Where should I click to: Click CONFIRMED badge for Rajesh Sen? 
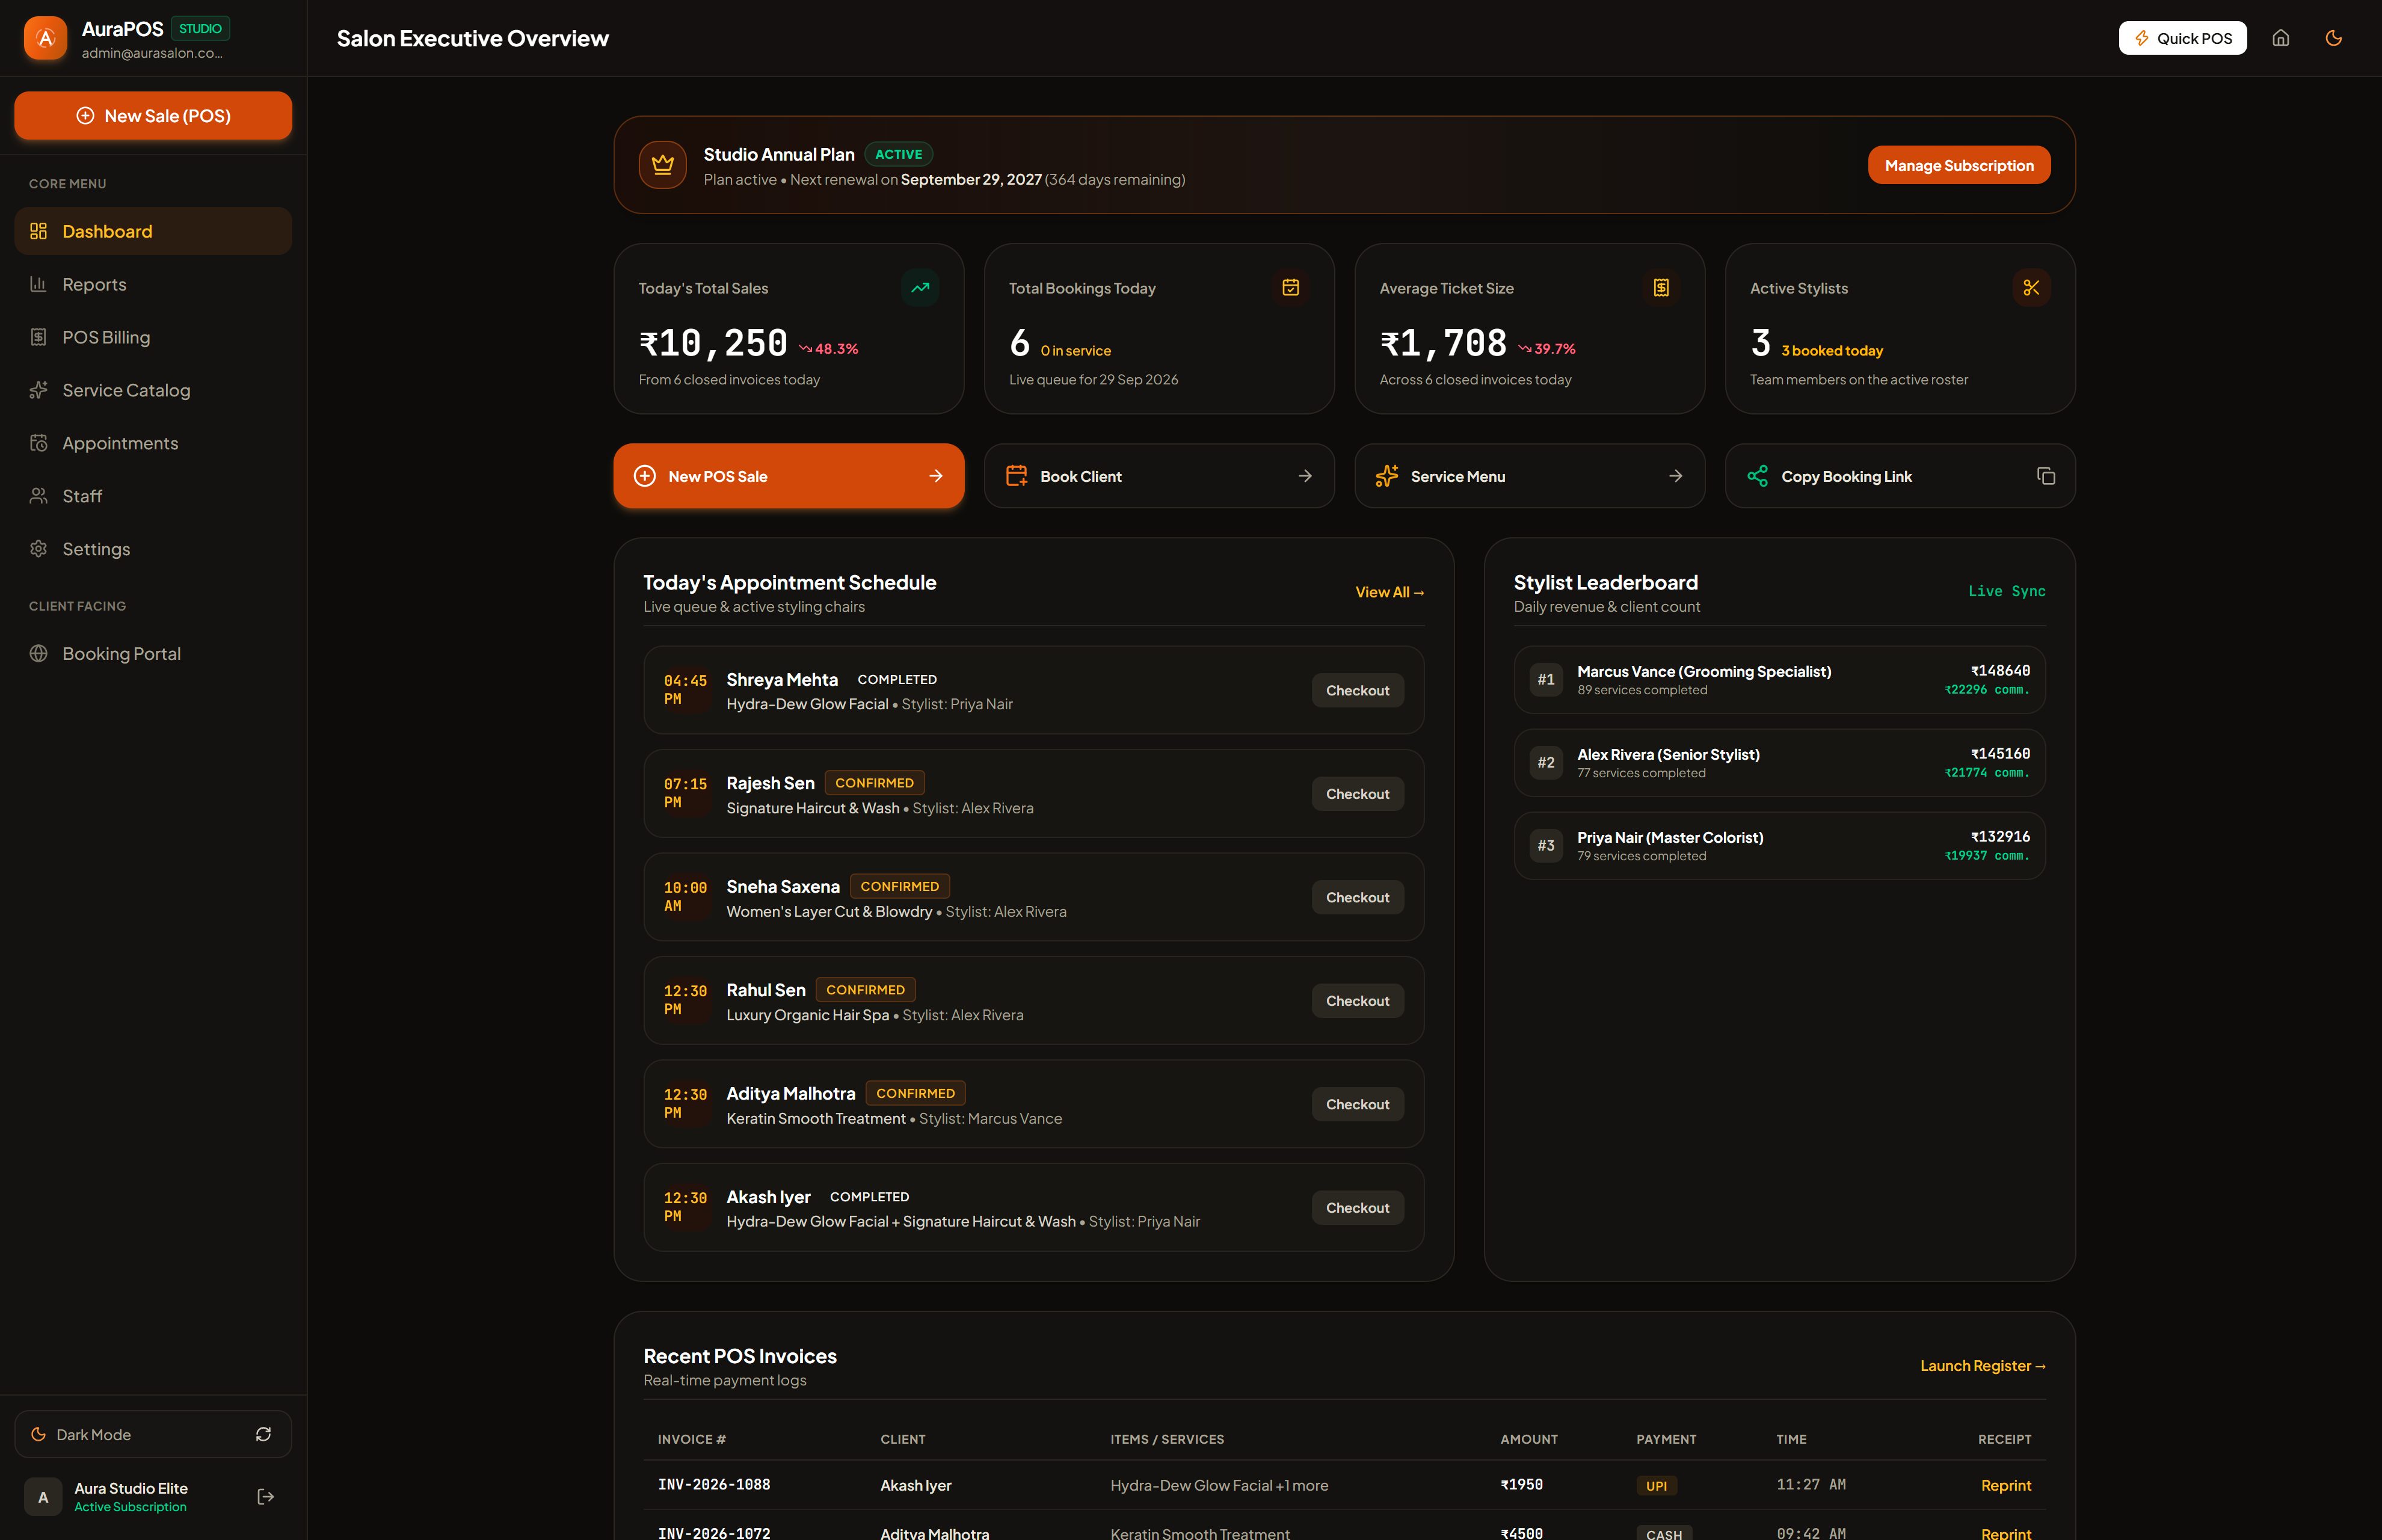pyautogui.click(x=874, y=783)
